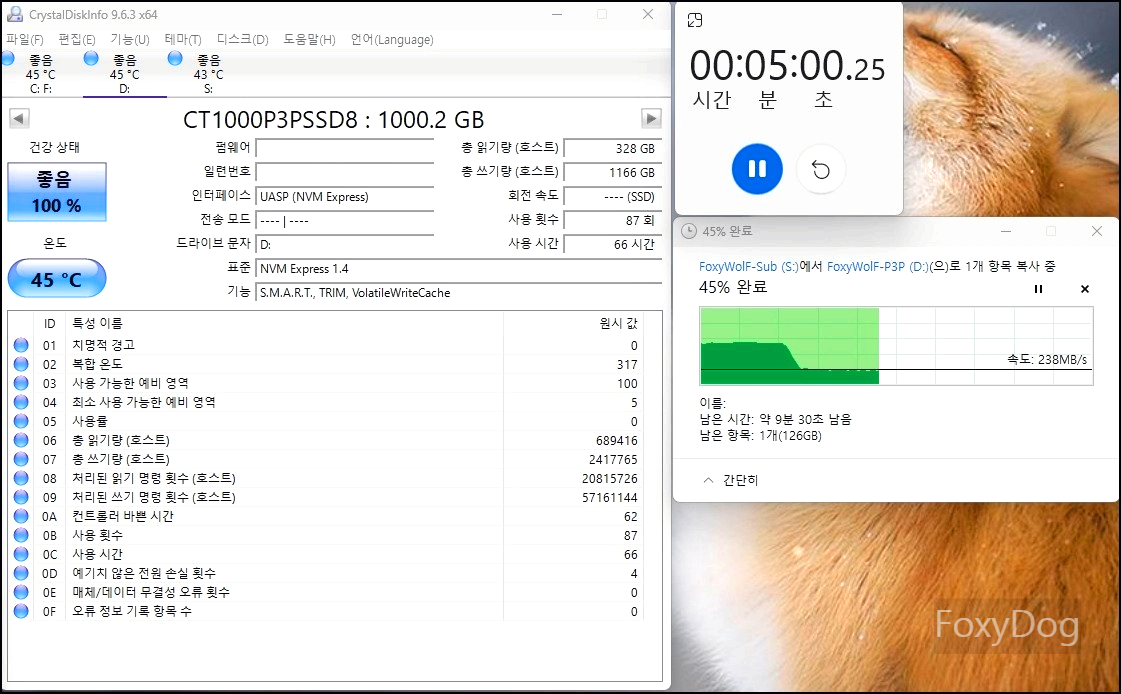Screen dimensions: 1121x694
Task: Select the 처리된 읽기 명령 횟수 (호스트) row
Action: pos(326,478)
